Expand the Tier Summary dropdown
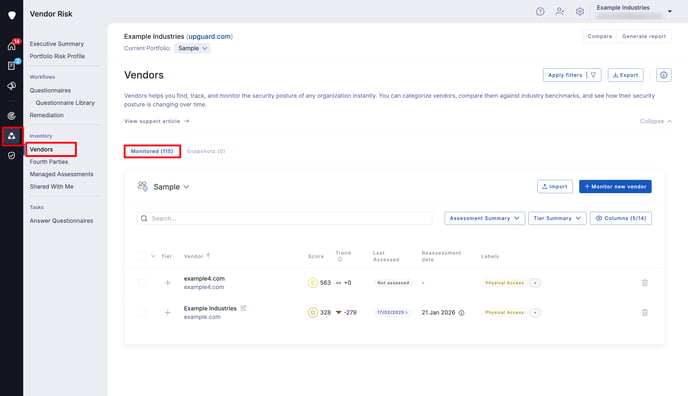 pyautogui.click(x=557, y=218)
